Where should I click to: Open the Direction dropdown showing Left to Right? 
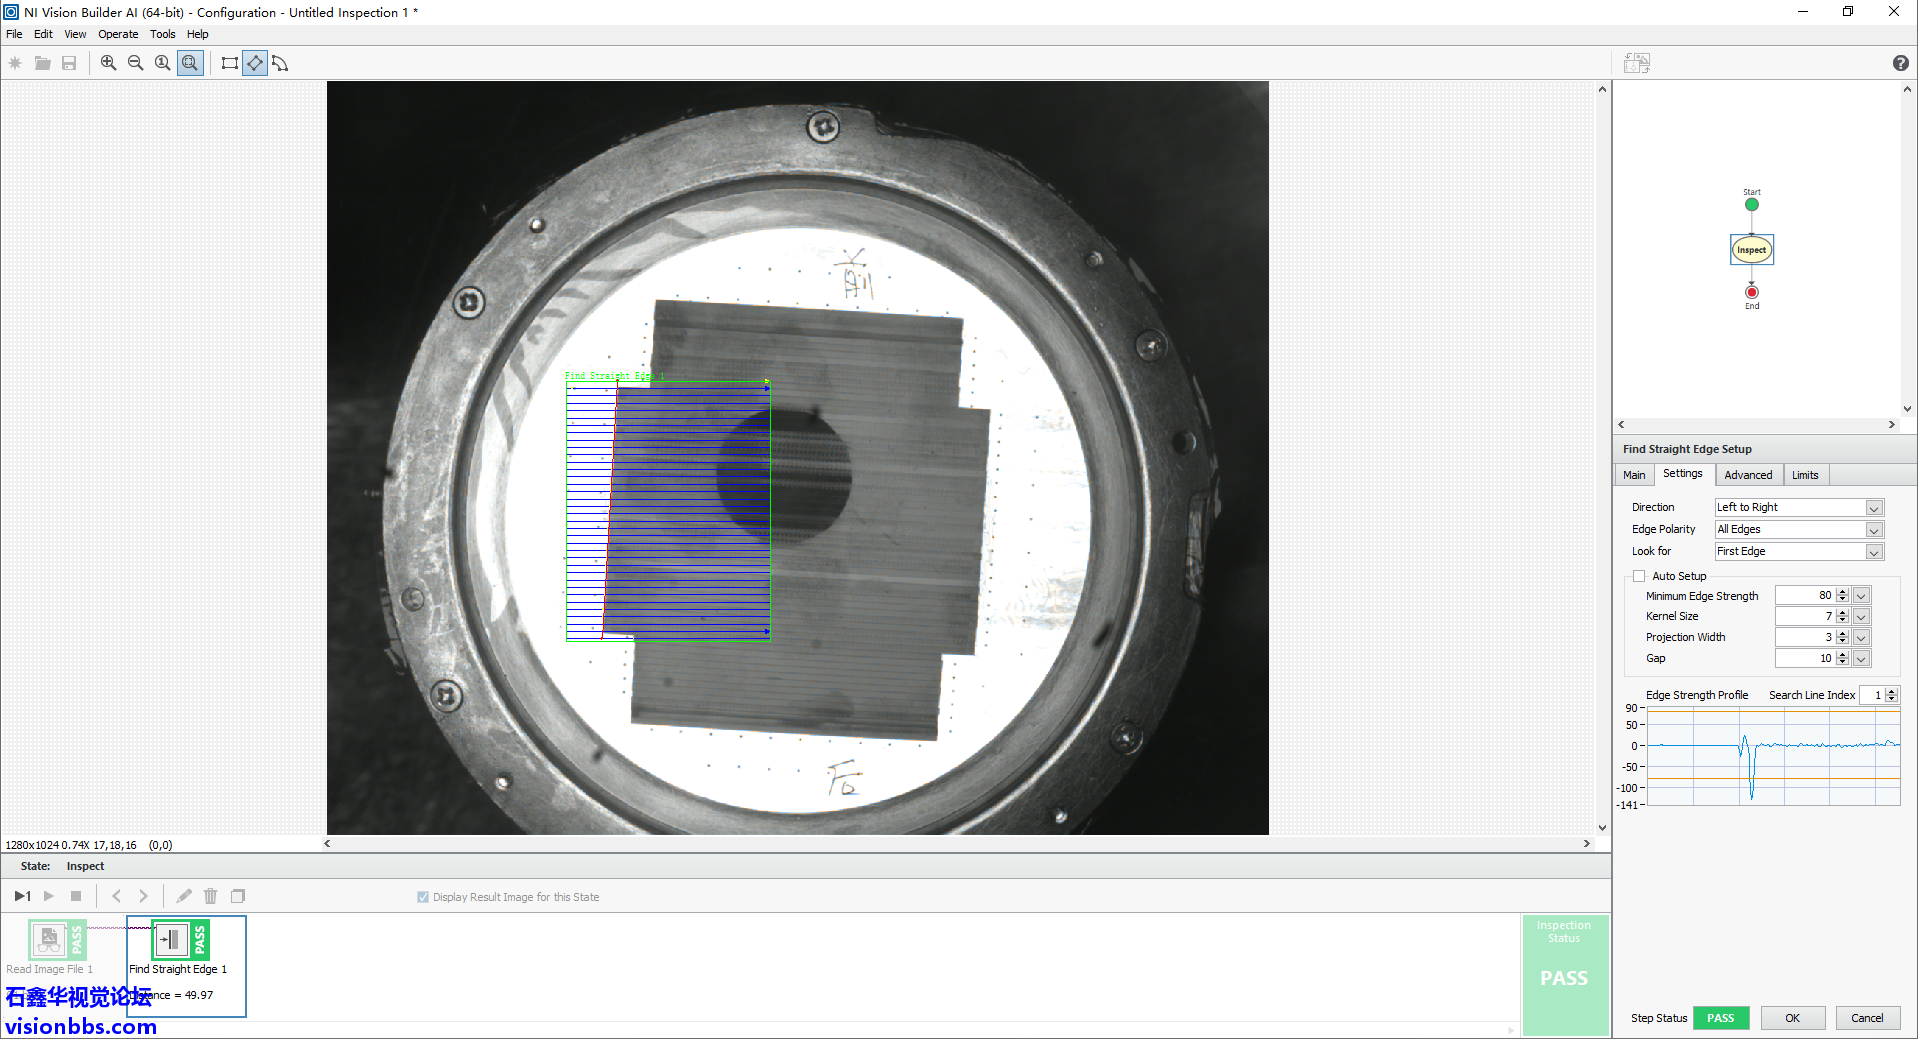(1874, 507)
